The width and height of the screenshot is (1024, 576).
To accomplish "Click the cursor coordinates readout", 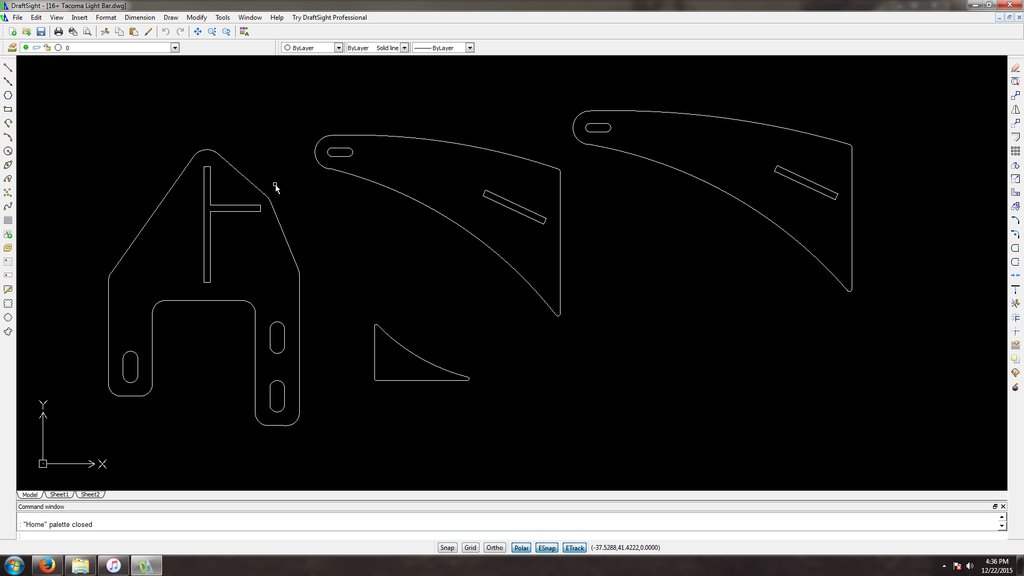I will coord(626,548).
